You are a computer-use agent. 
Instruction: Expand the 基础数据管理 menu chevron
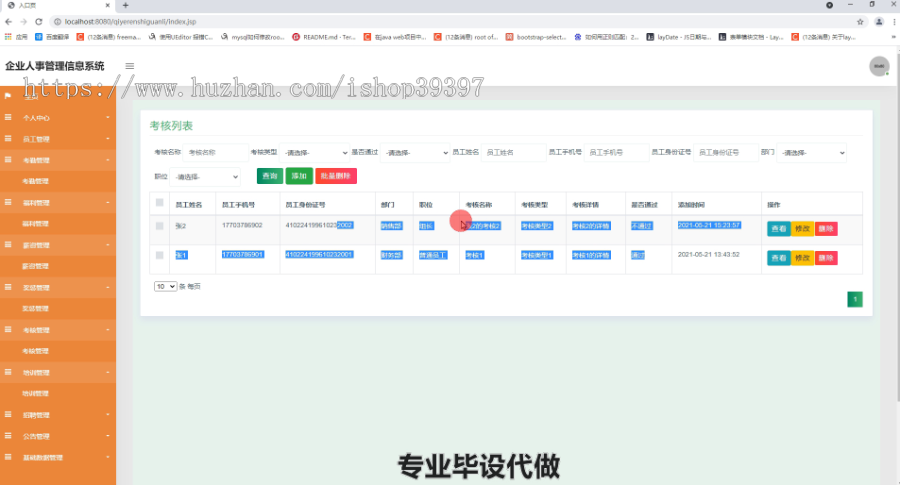pos(107,457)
